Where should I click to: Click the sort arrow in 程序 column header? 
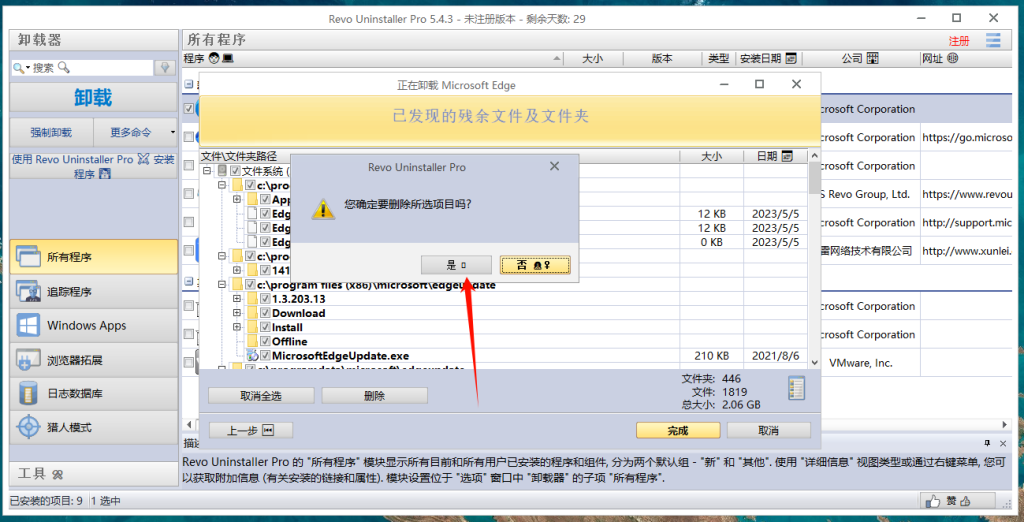click(x=556, y=59)
